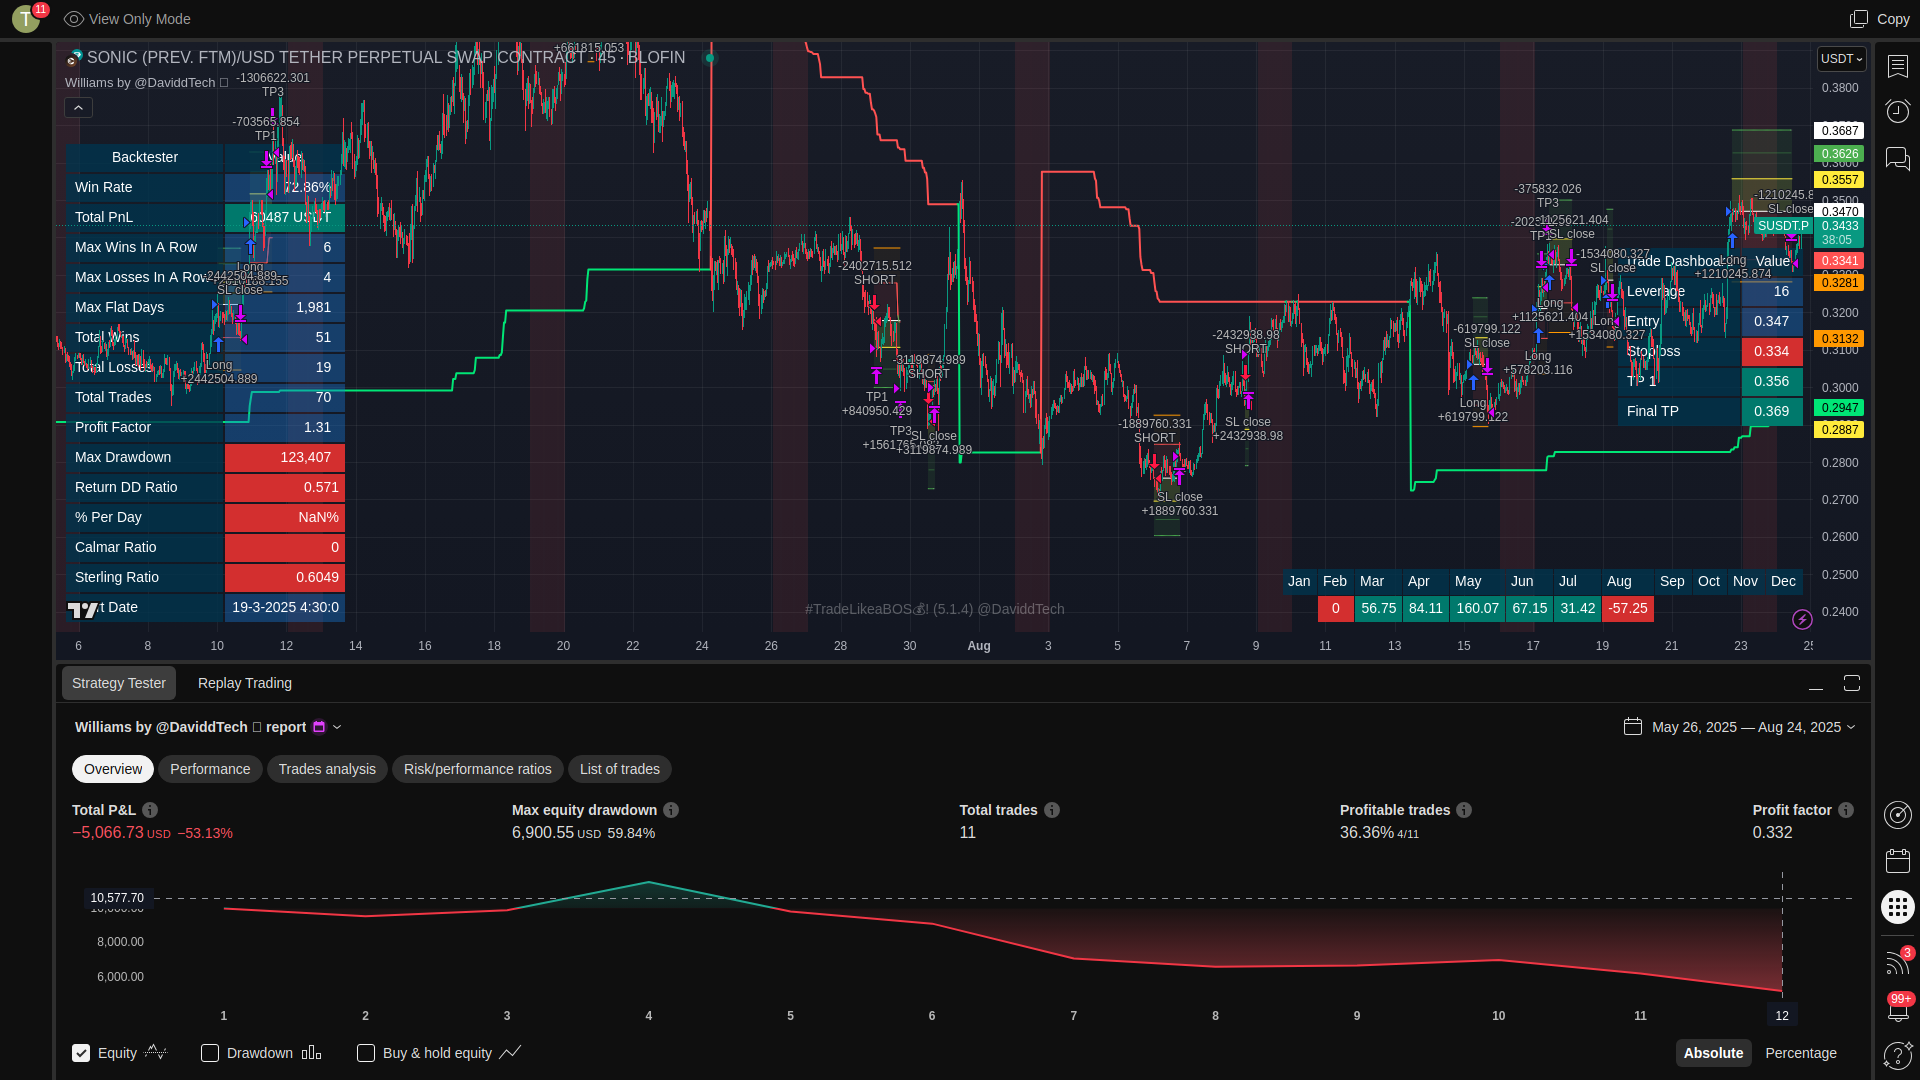Select the Overview tab

coord(113,769)
